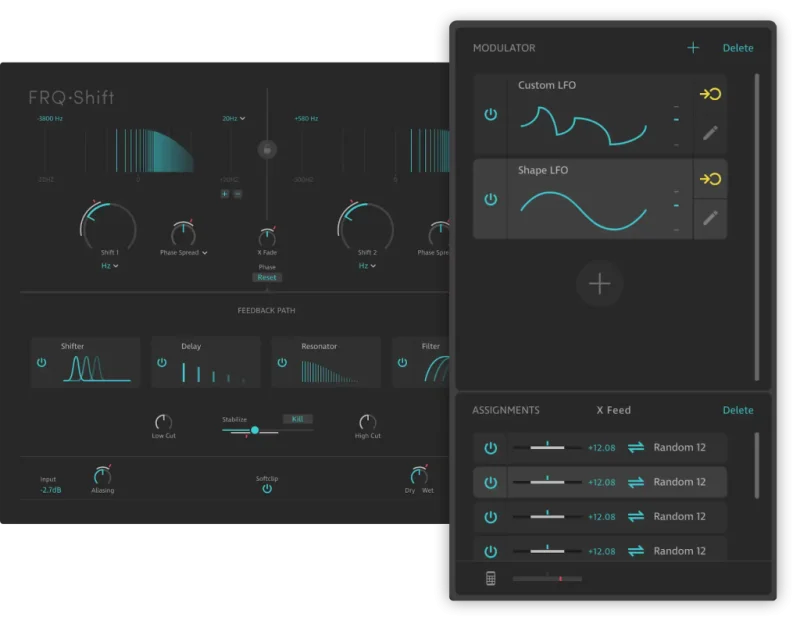Open the Hz unit dropdown under Shift 1

(x=110, y=266)
